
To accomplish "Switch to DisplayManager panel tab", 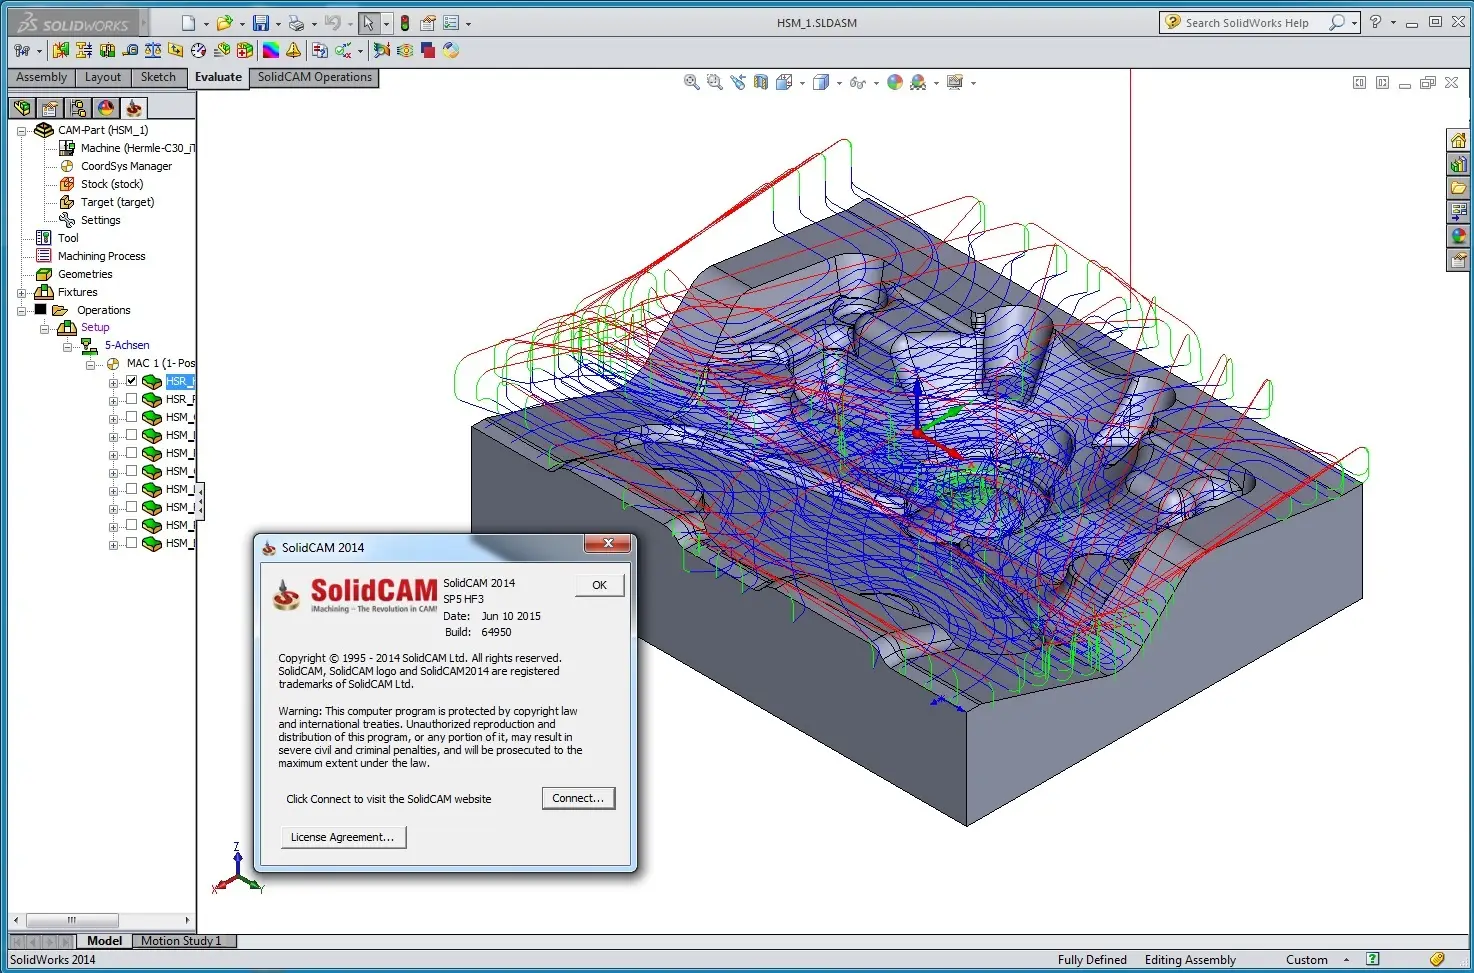I will click(x=105, y=108).
